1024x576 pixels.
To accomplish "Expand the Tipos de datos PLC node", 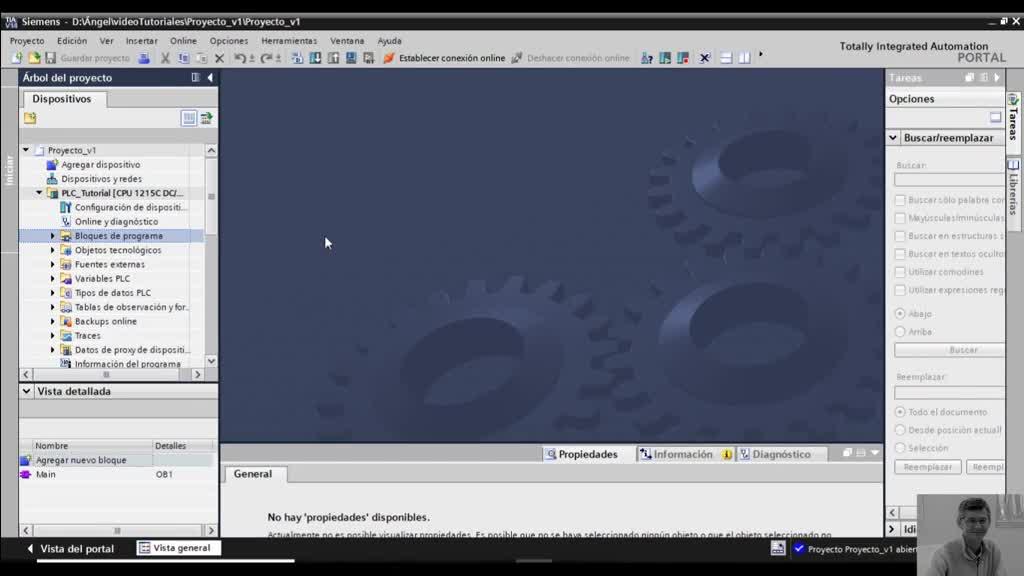I will click(x=53, y=293).
